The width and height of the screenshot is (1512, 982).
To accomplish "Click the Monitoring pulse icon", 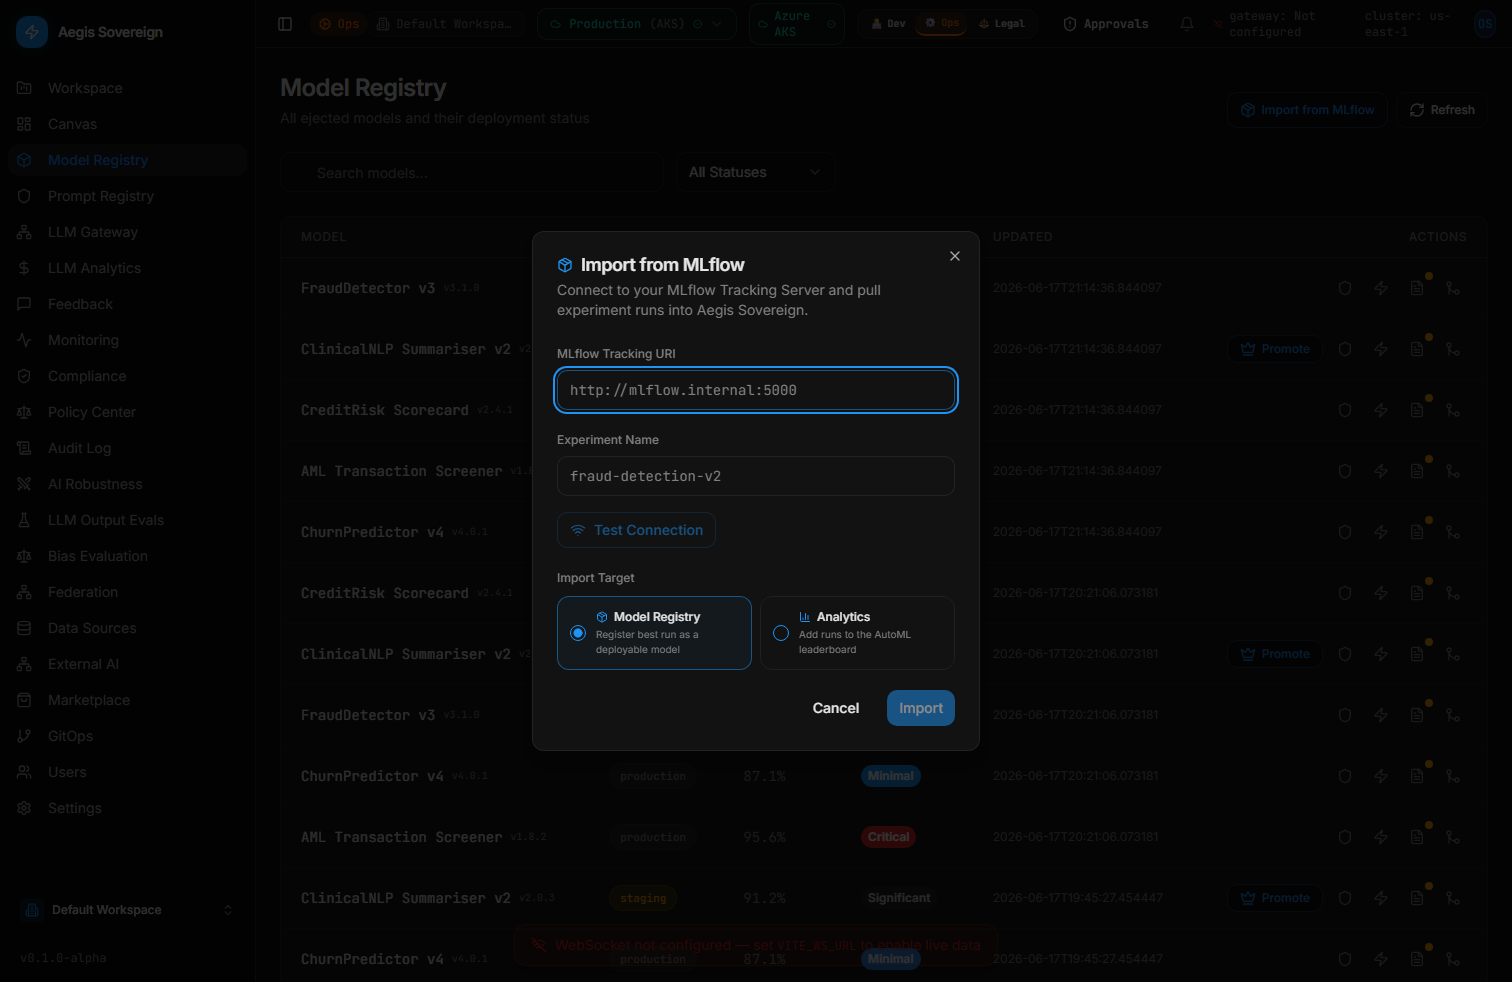I will (x=24, y=340).
